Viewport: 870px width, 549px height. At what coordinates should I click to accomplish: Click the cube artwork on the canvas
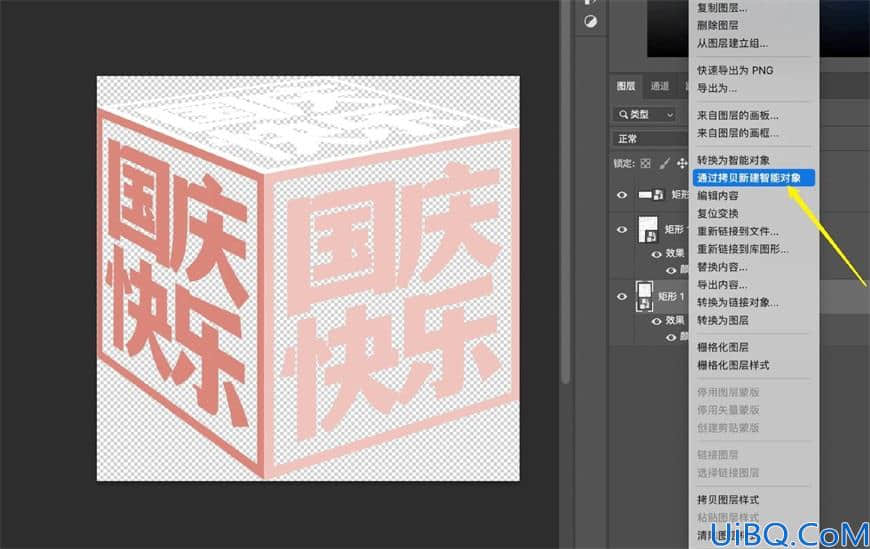click(308, 278)
